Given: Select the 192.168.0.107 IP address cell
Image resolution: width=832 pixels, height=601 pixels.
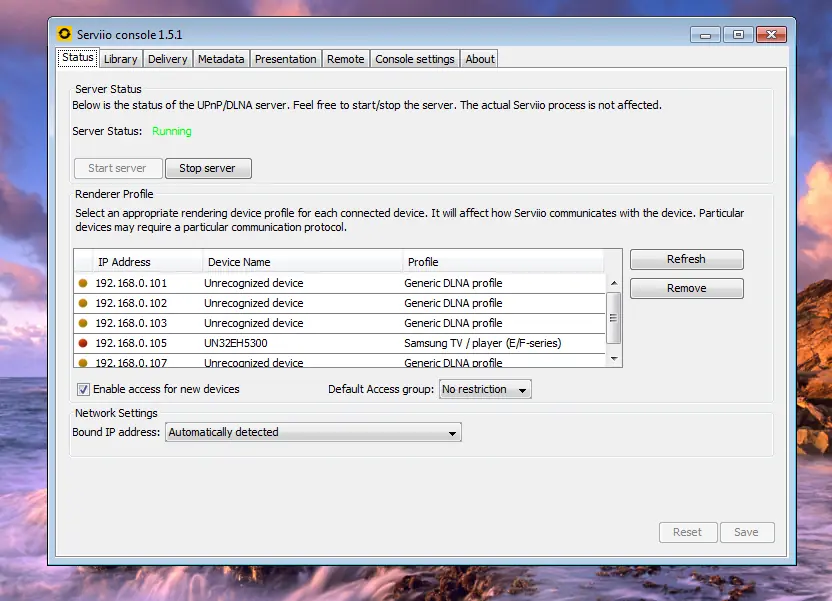Looking at the screenshot, I should tap(131, 363).
